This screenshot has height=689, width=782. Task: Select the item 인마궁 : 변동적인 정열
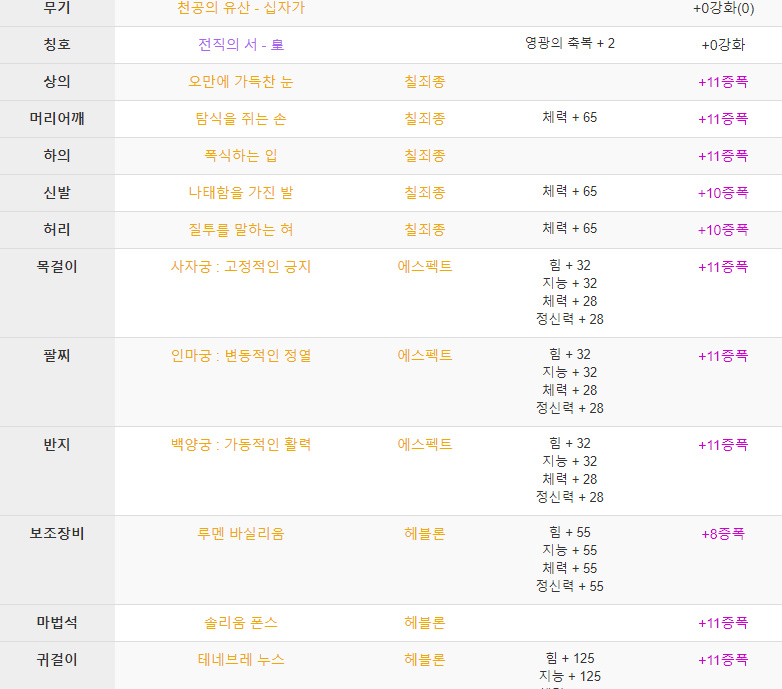click(241, 355)
